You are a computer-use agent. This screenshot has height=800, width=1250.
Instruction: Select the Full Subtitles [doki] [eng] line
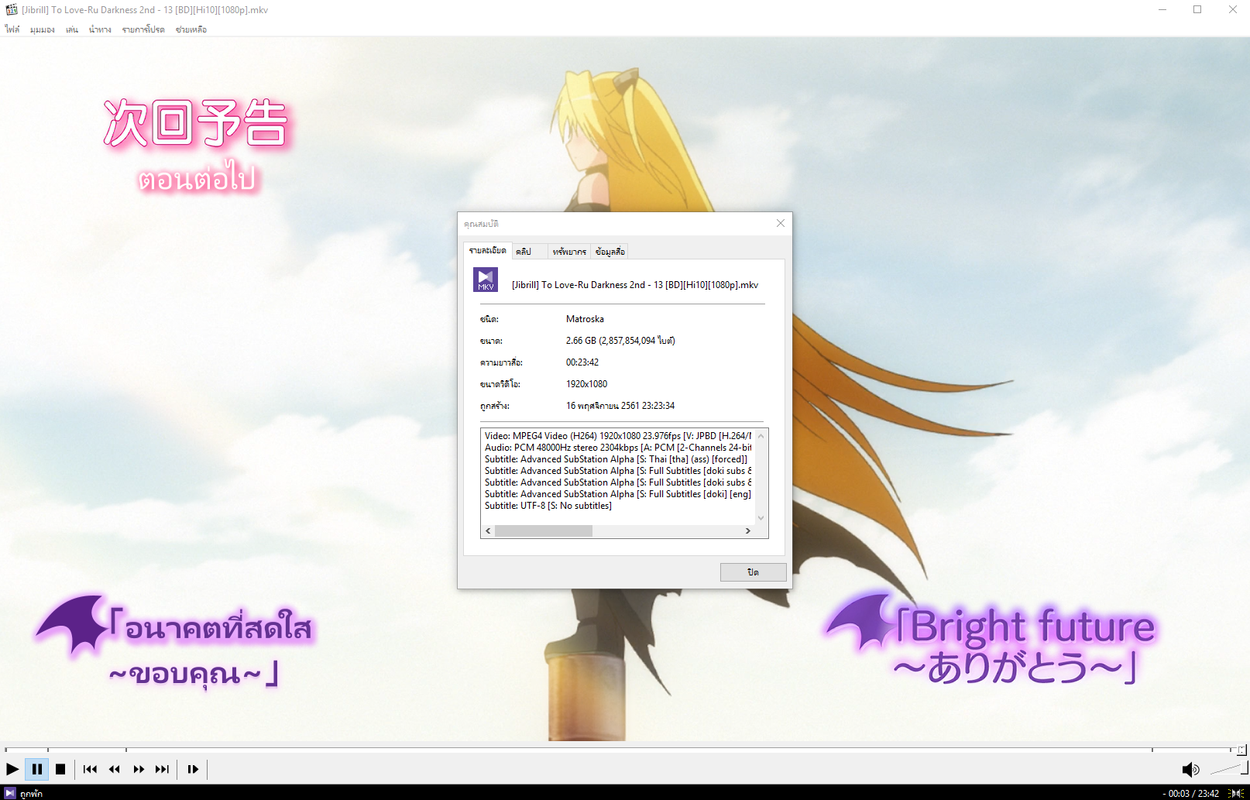click(618, 494)
